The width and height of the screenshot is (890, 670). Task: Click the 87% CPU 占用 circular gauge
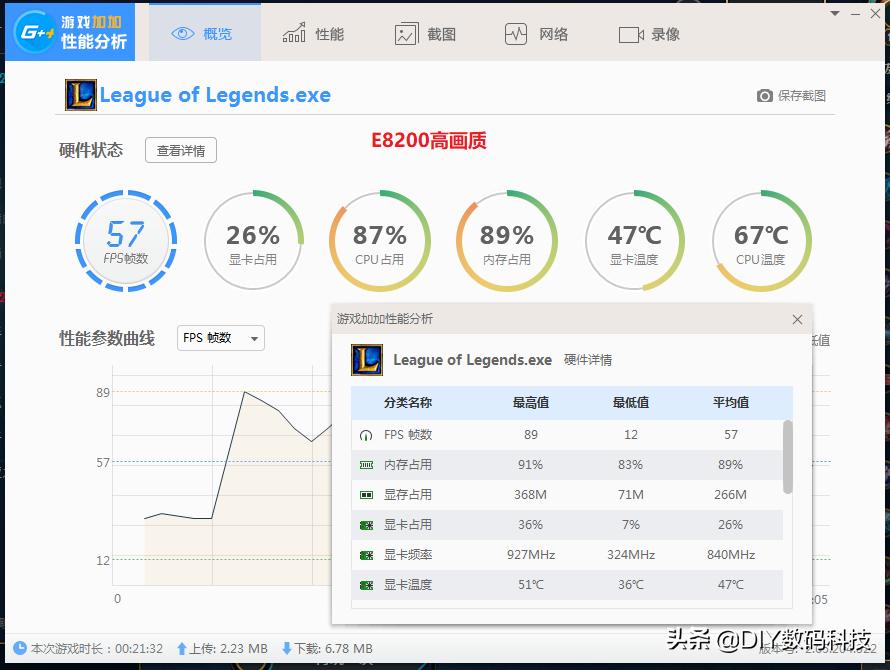[x=380, y=240]
